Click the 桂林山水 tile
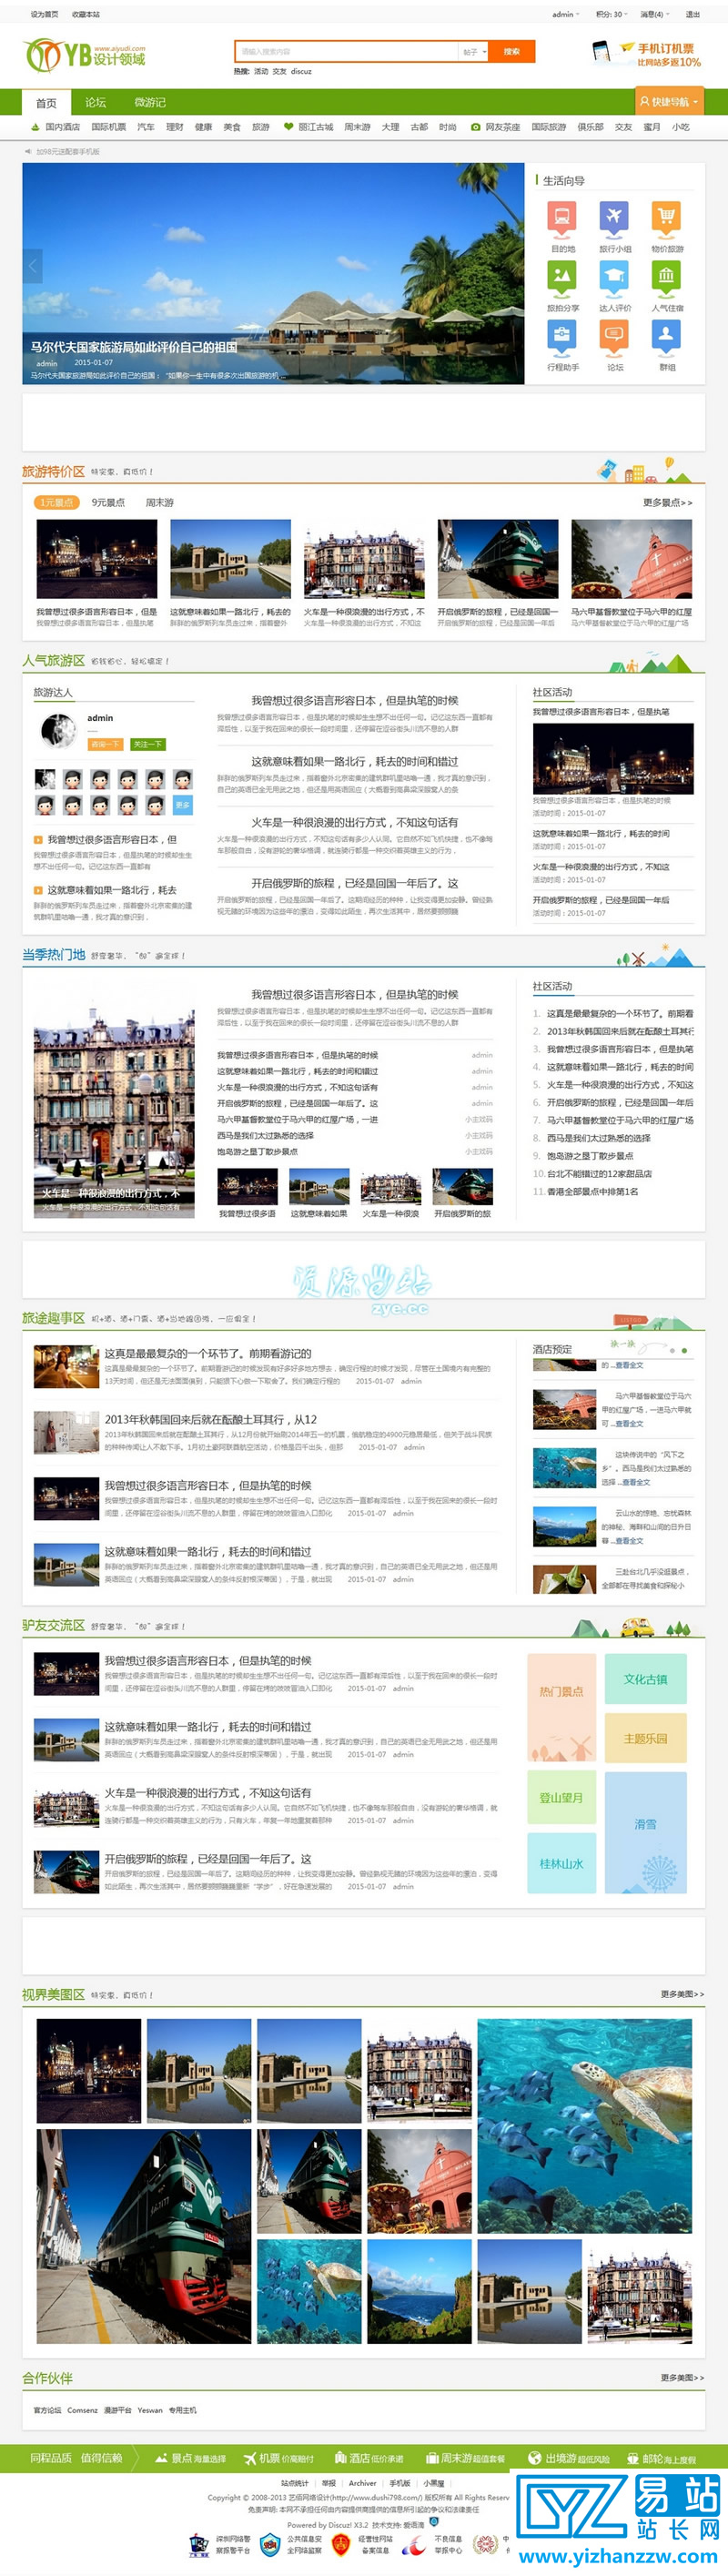 (561, 1862)
